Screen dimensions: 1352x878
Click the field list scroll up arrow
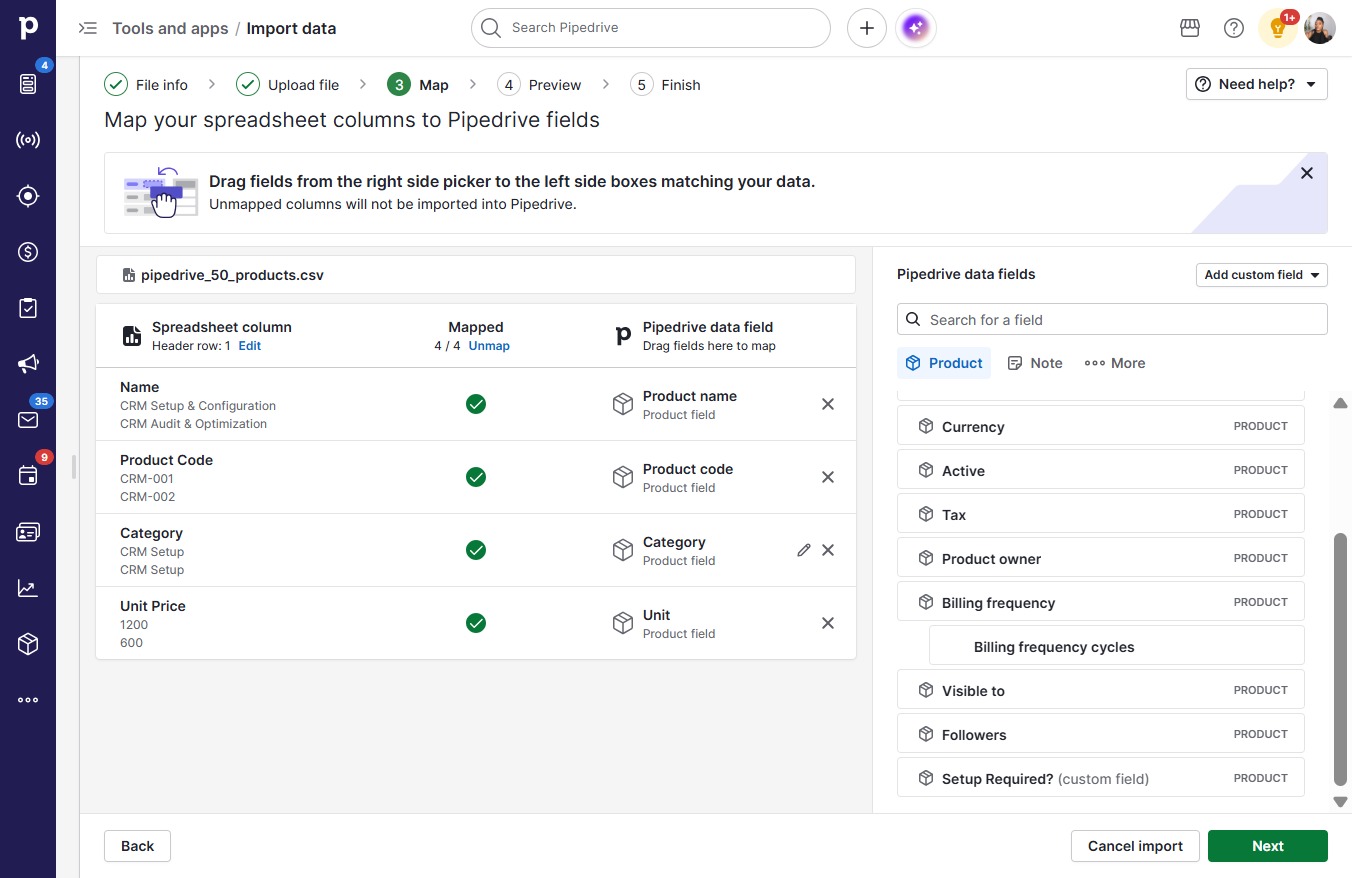point(1341,403)
